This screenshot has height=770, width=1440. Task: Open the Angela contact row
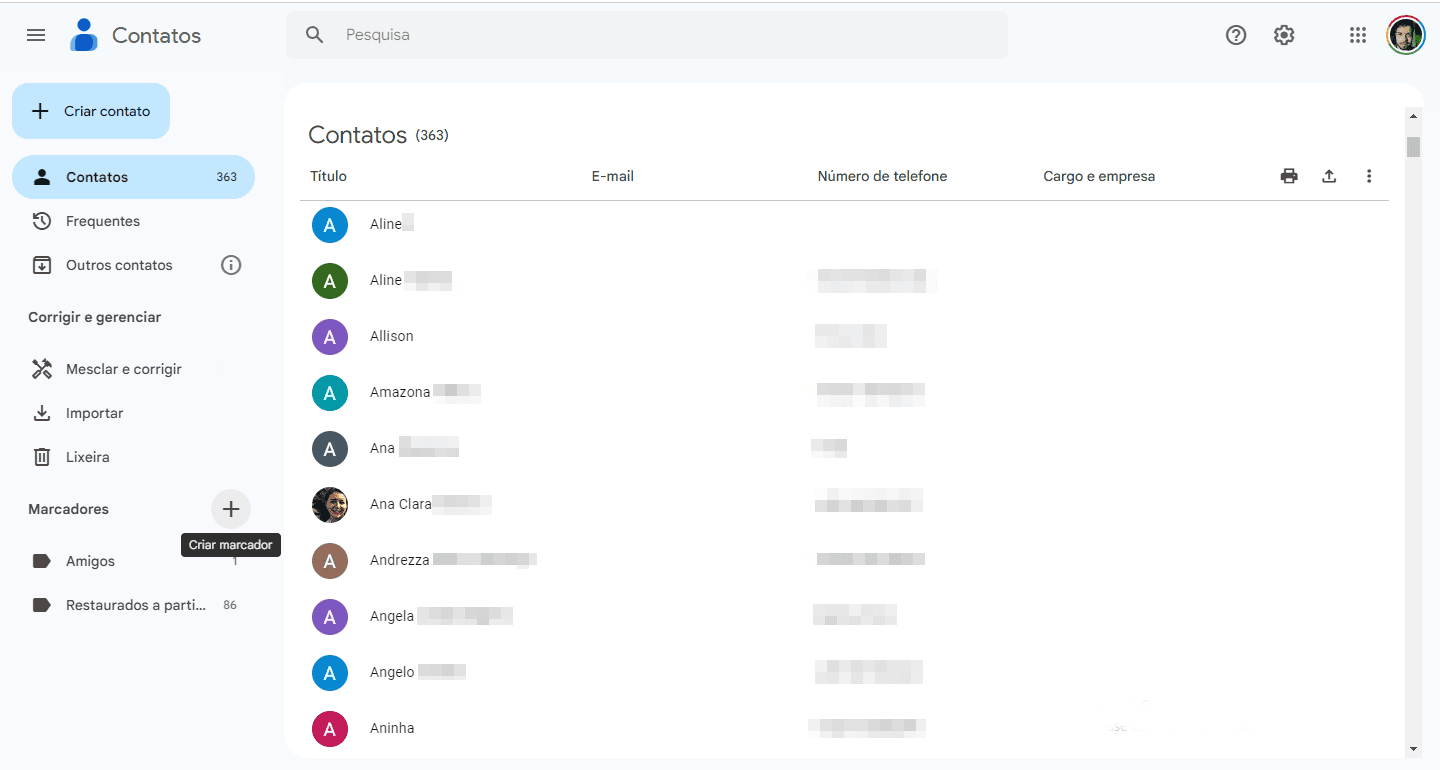tap(844, 616)
